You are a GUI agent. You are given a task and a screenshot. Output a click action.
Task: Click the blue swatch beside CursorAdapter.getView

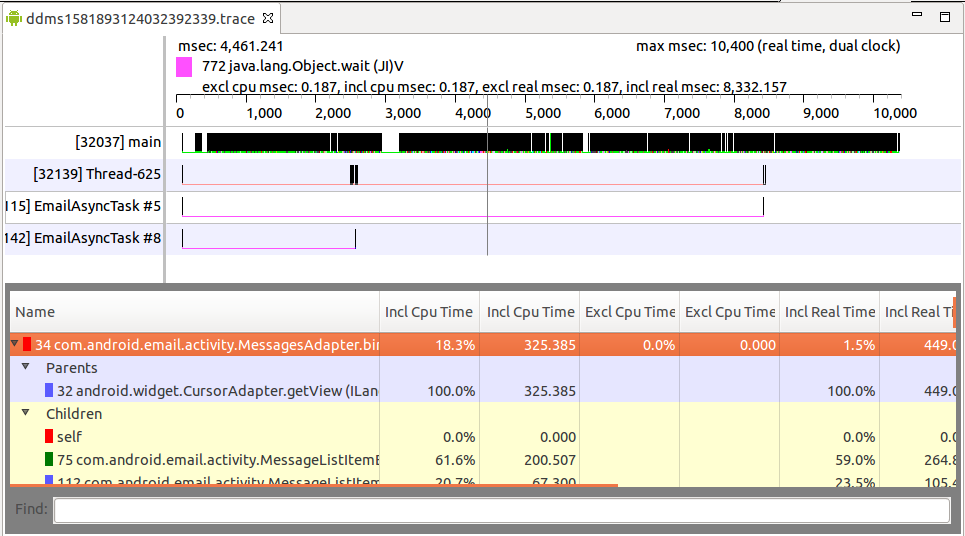[x=49, y=390]
